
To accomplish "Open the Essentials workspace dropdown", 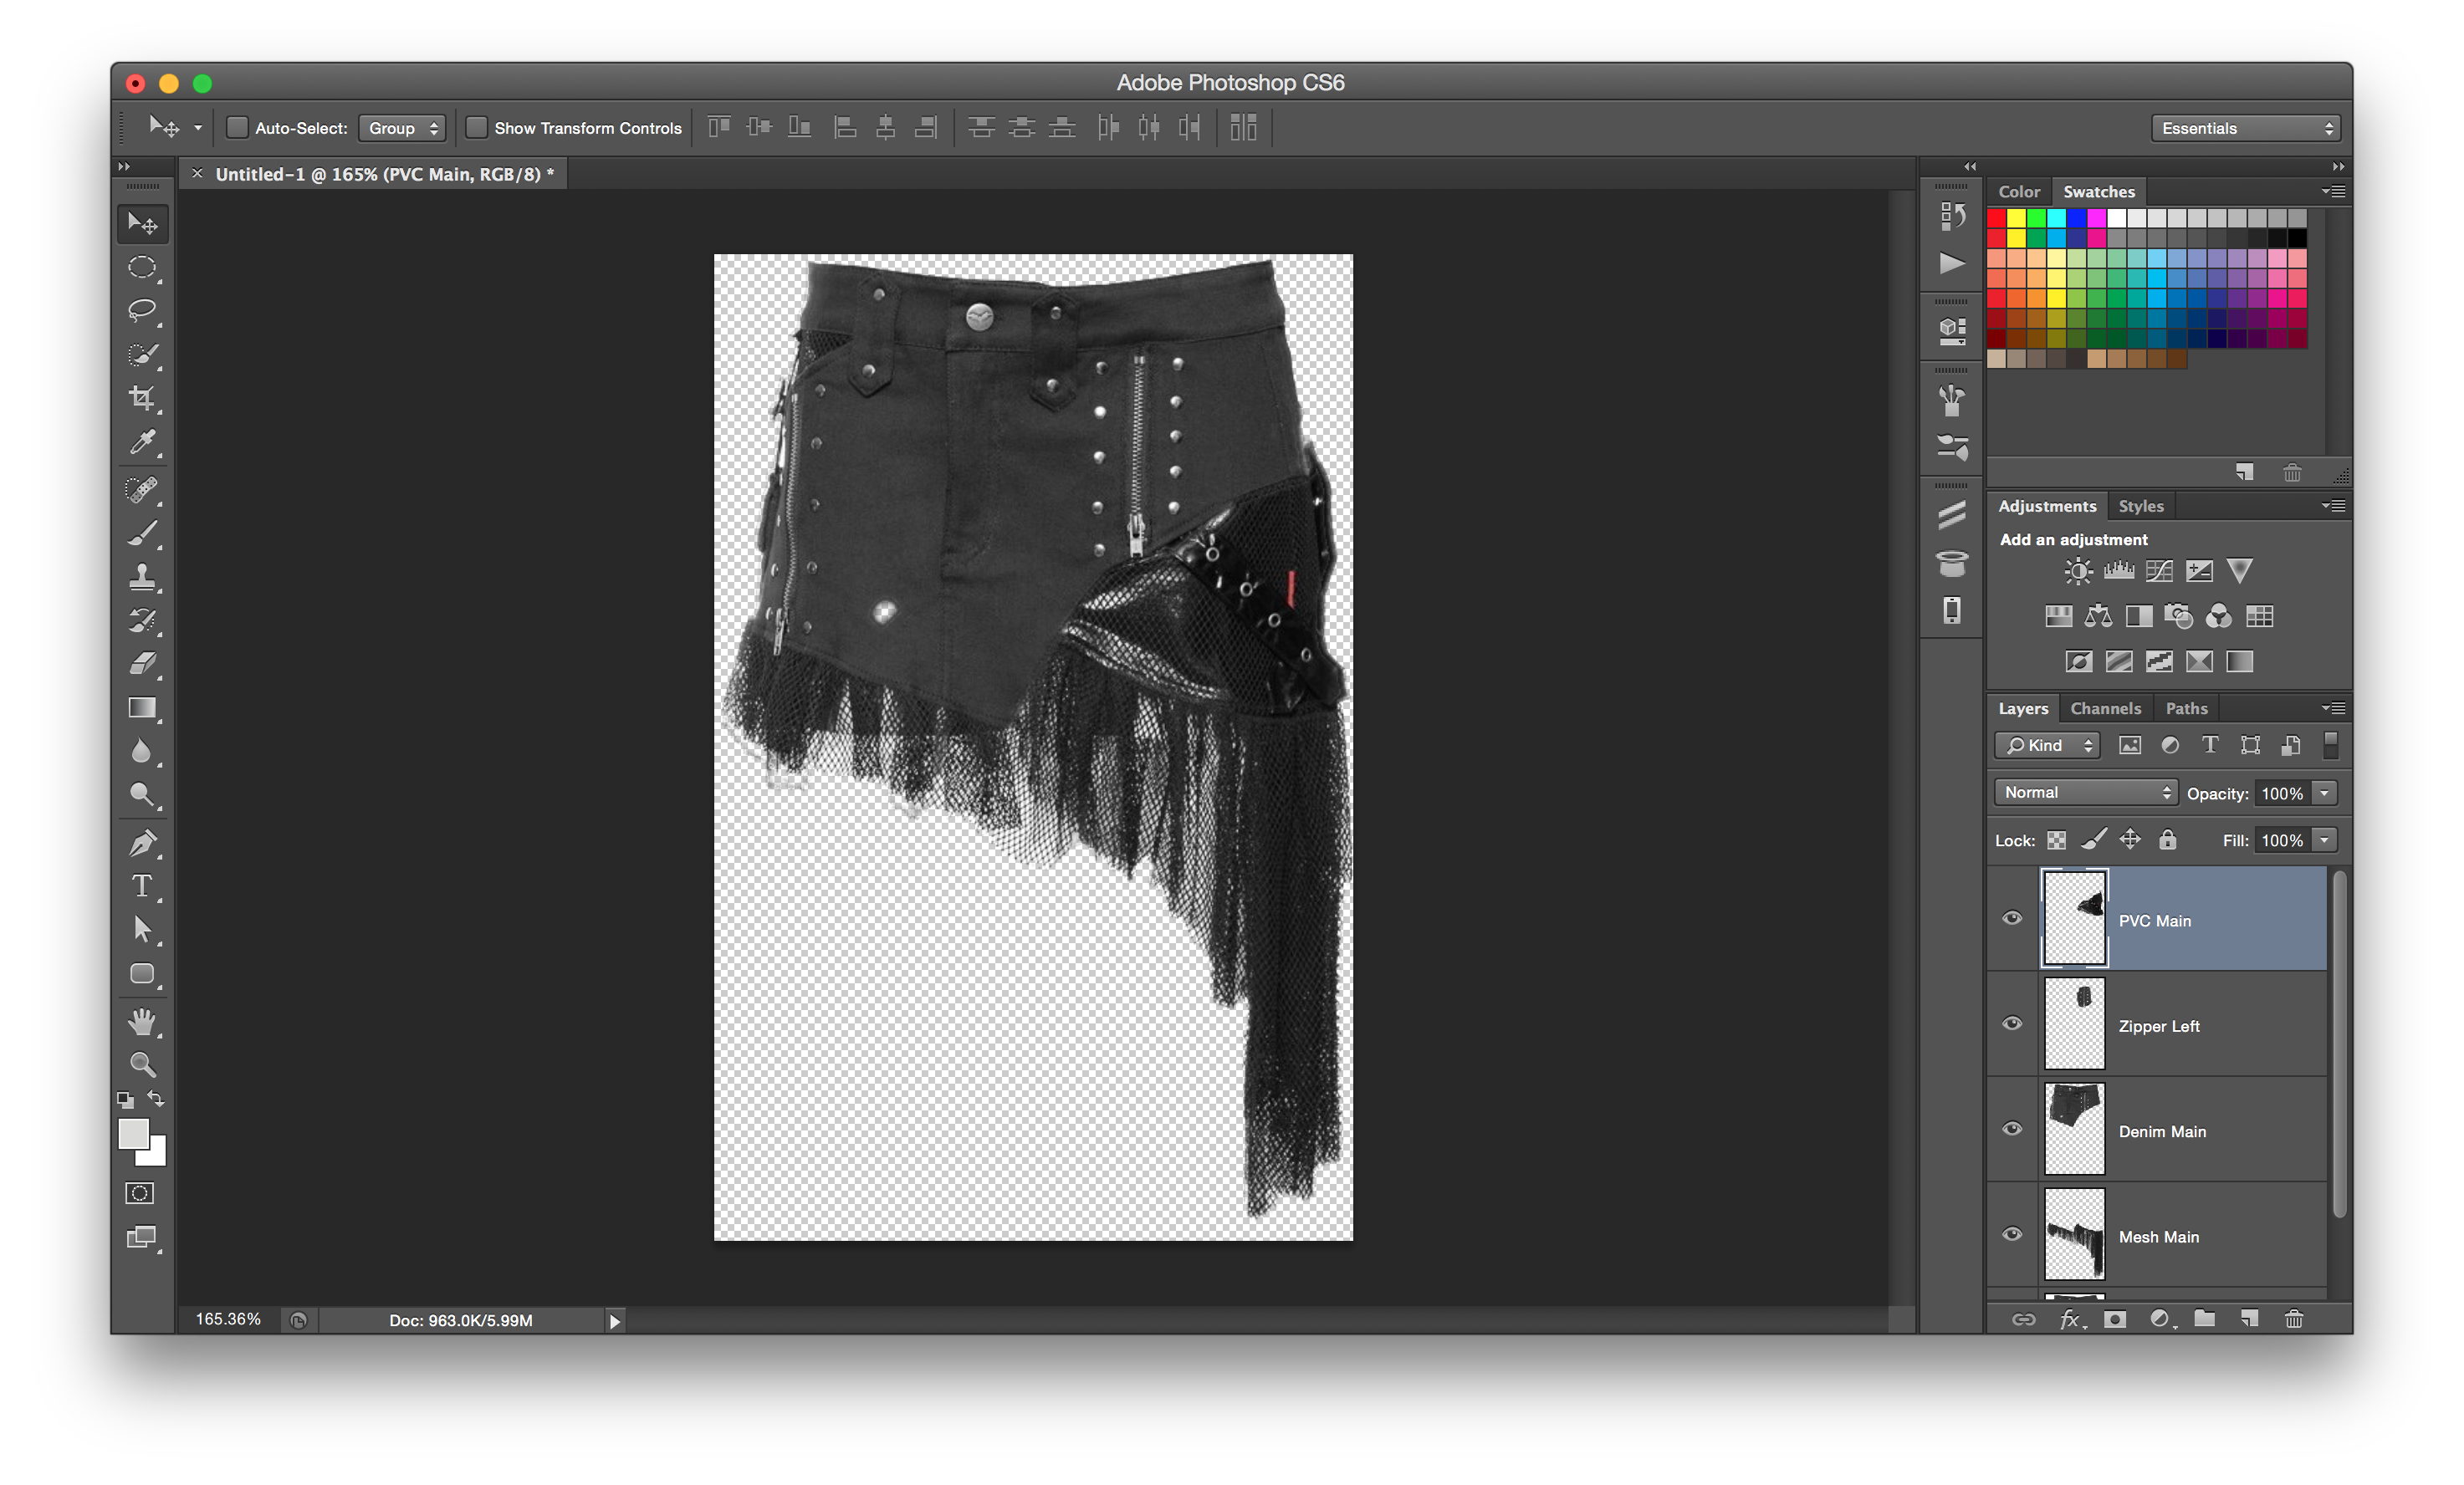I will tap(2246, 128).
